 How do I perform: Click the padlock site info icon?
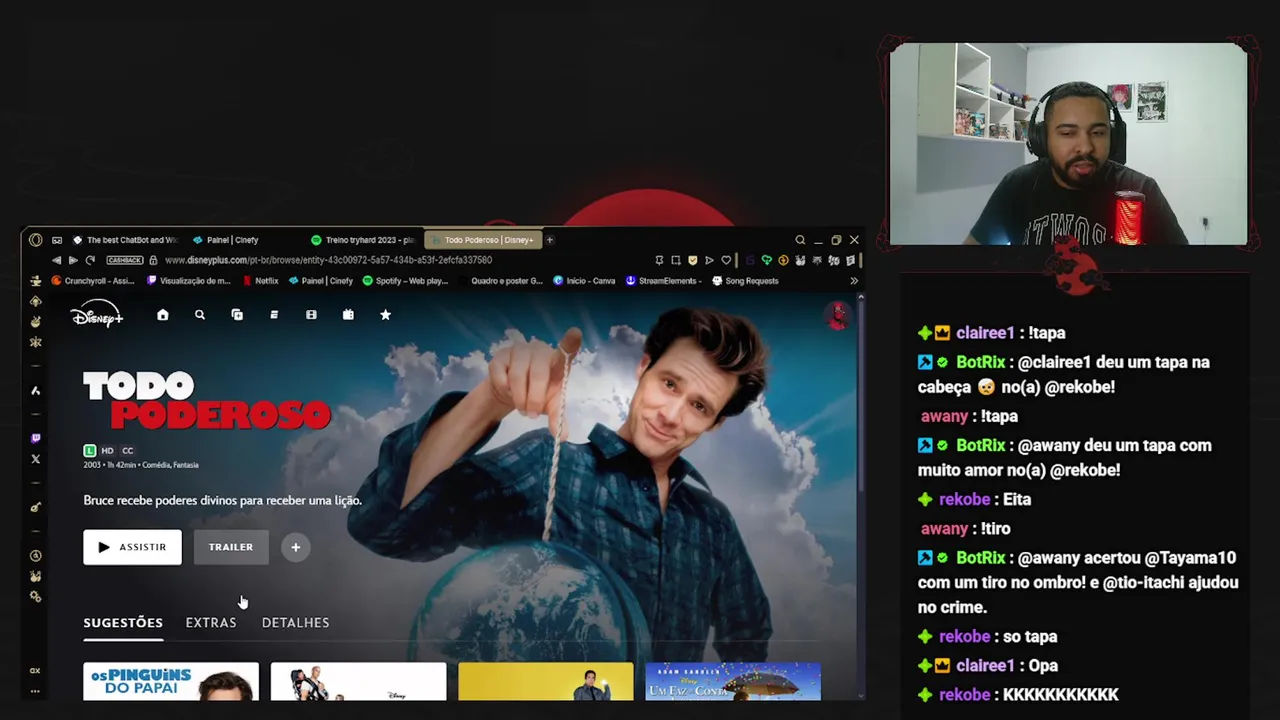153,260
